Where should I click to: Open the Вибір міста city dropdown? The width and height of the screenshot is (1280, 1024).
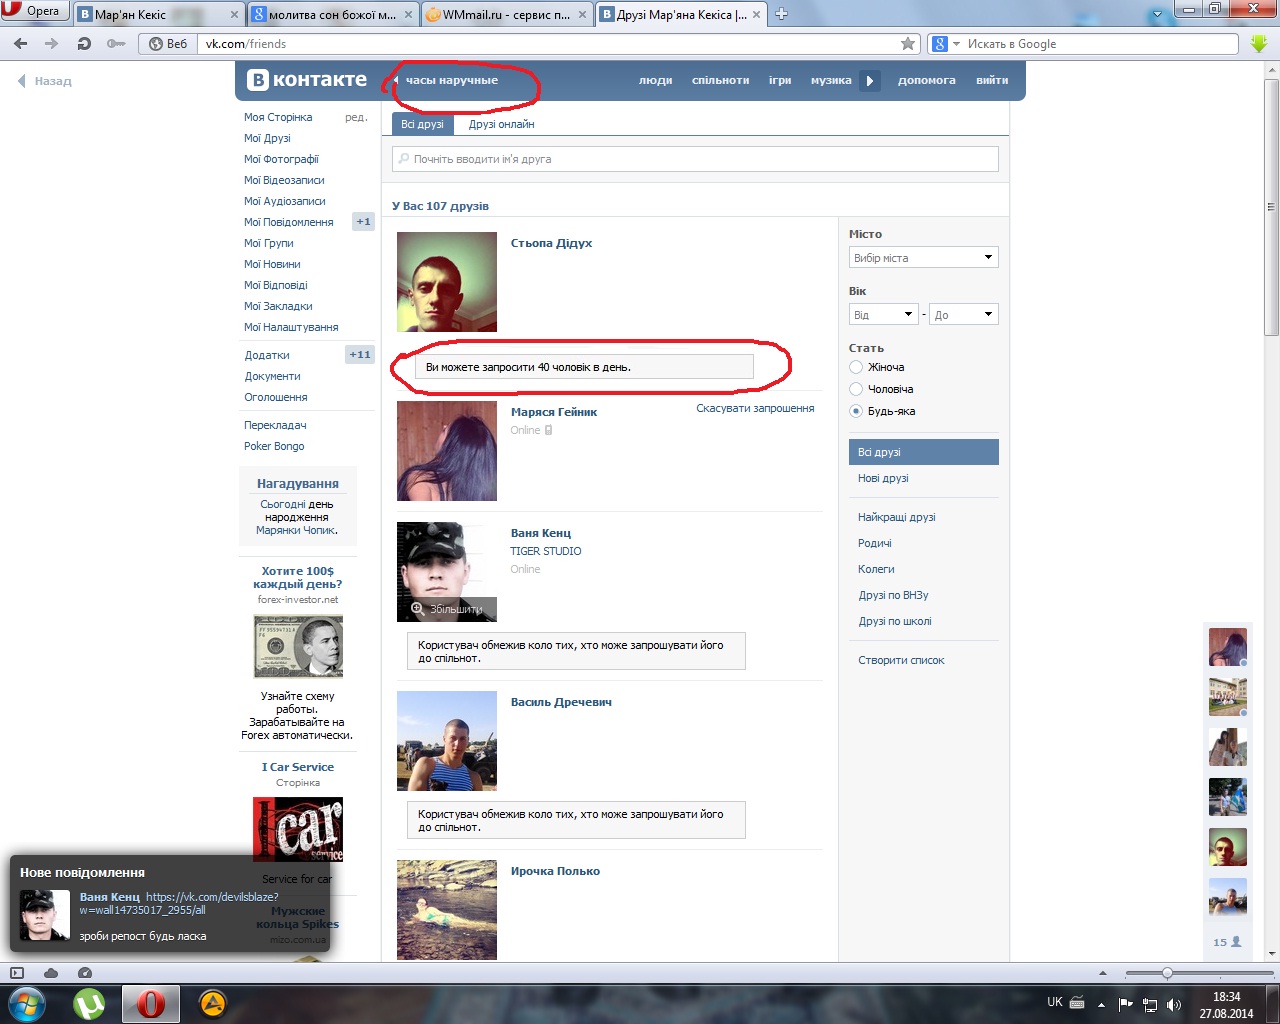(x=924, y=258)
